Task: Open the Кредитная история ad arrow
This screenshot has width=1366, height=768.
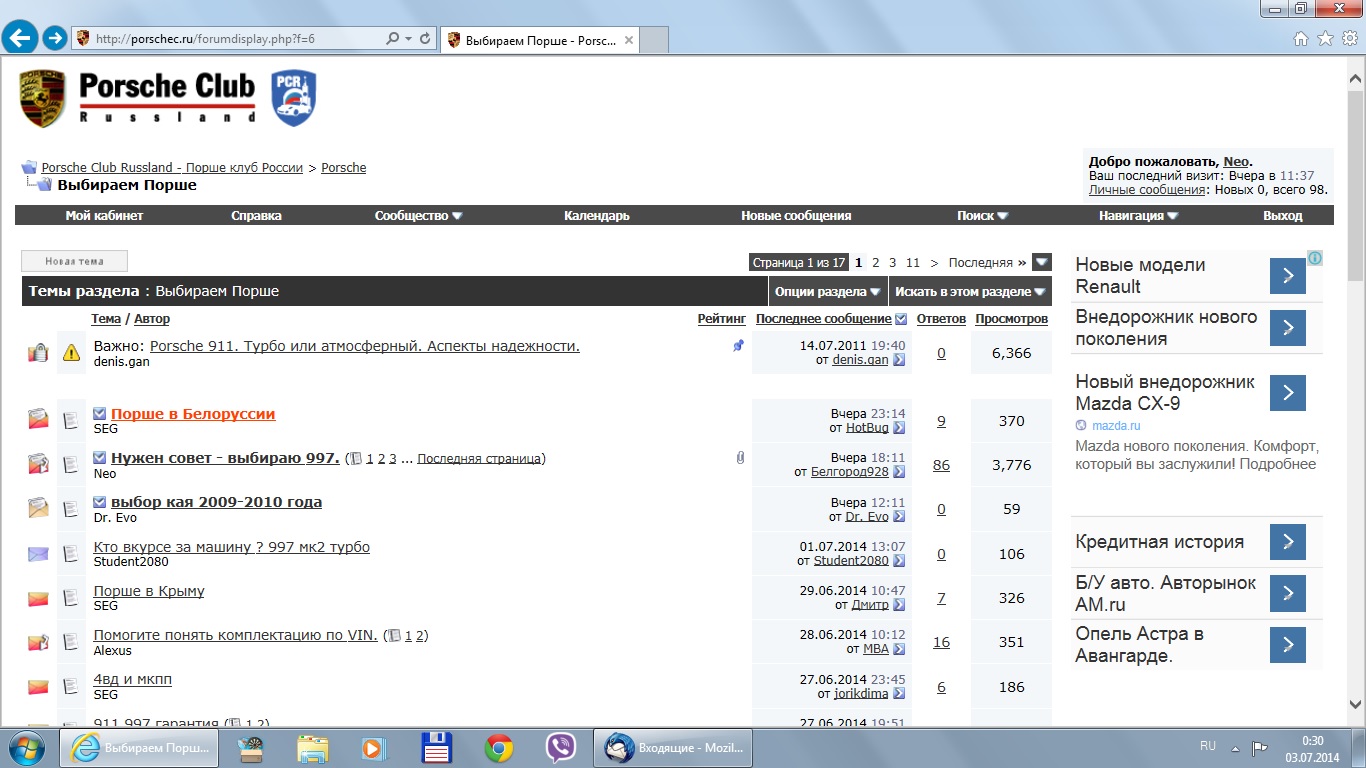Action: 1288,542
